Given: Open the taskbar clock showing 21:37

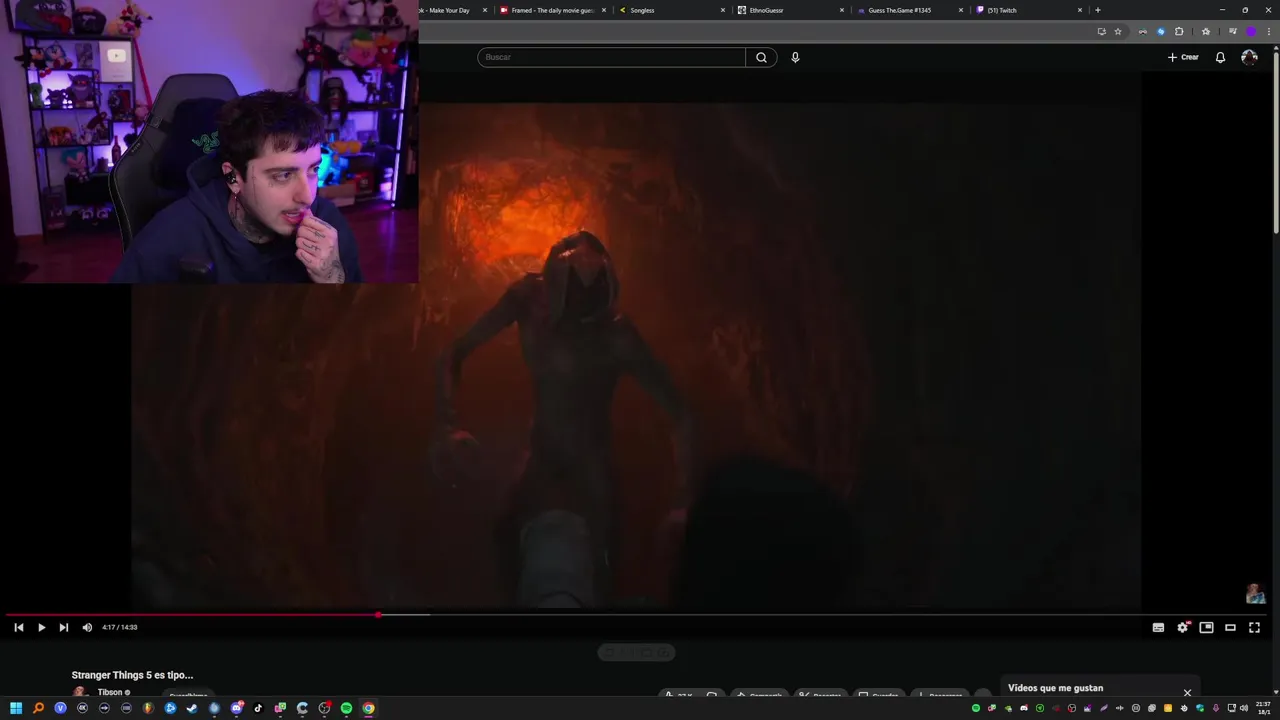Looking at the screenshot, I should 1263,708.
